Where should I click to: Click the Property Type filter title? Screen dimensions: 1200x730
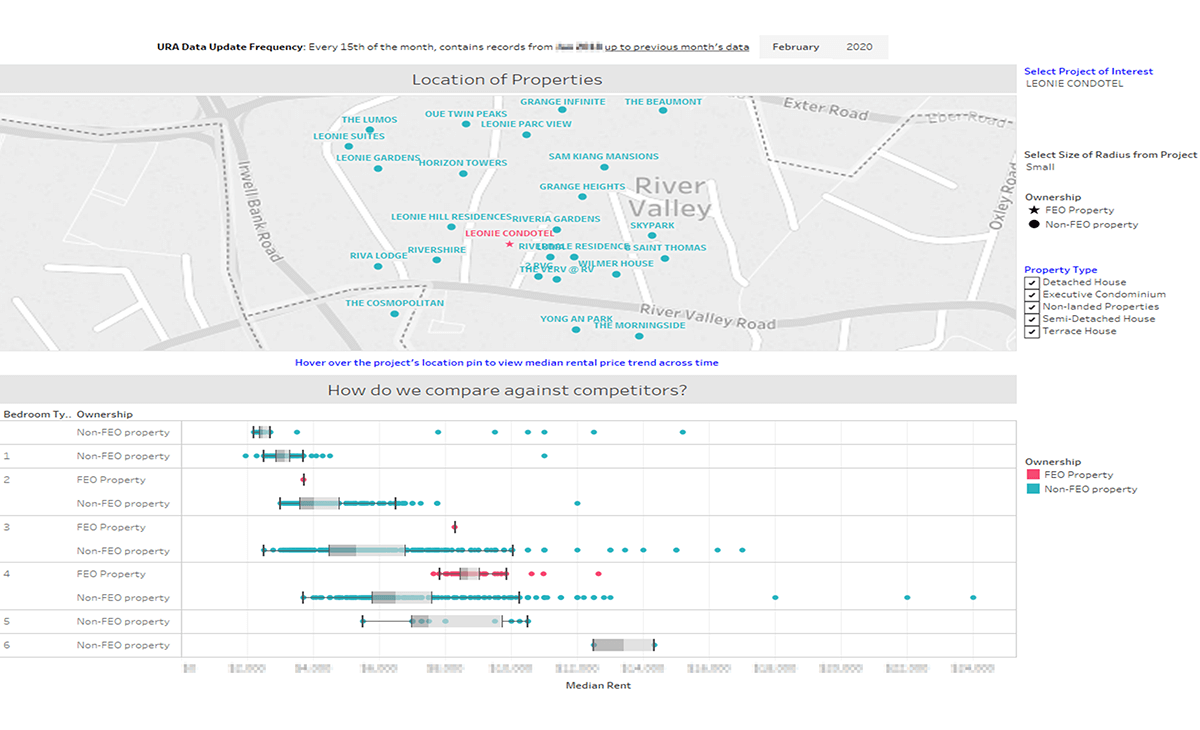click(x=1061, y=270)
